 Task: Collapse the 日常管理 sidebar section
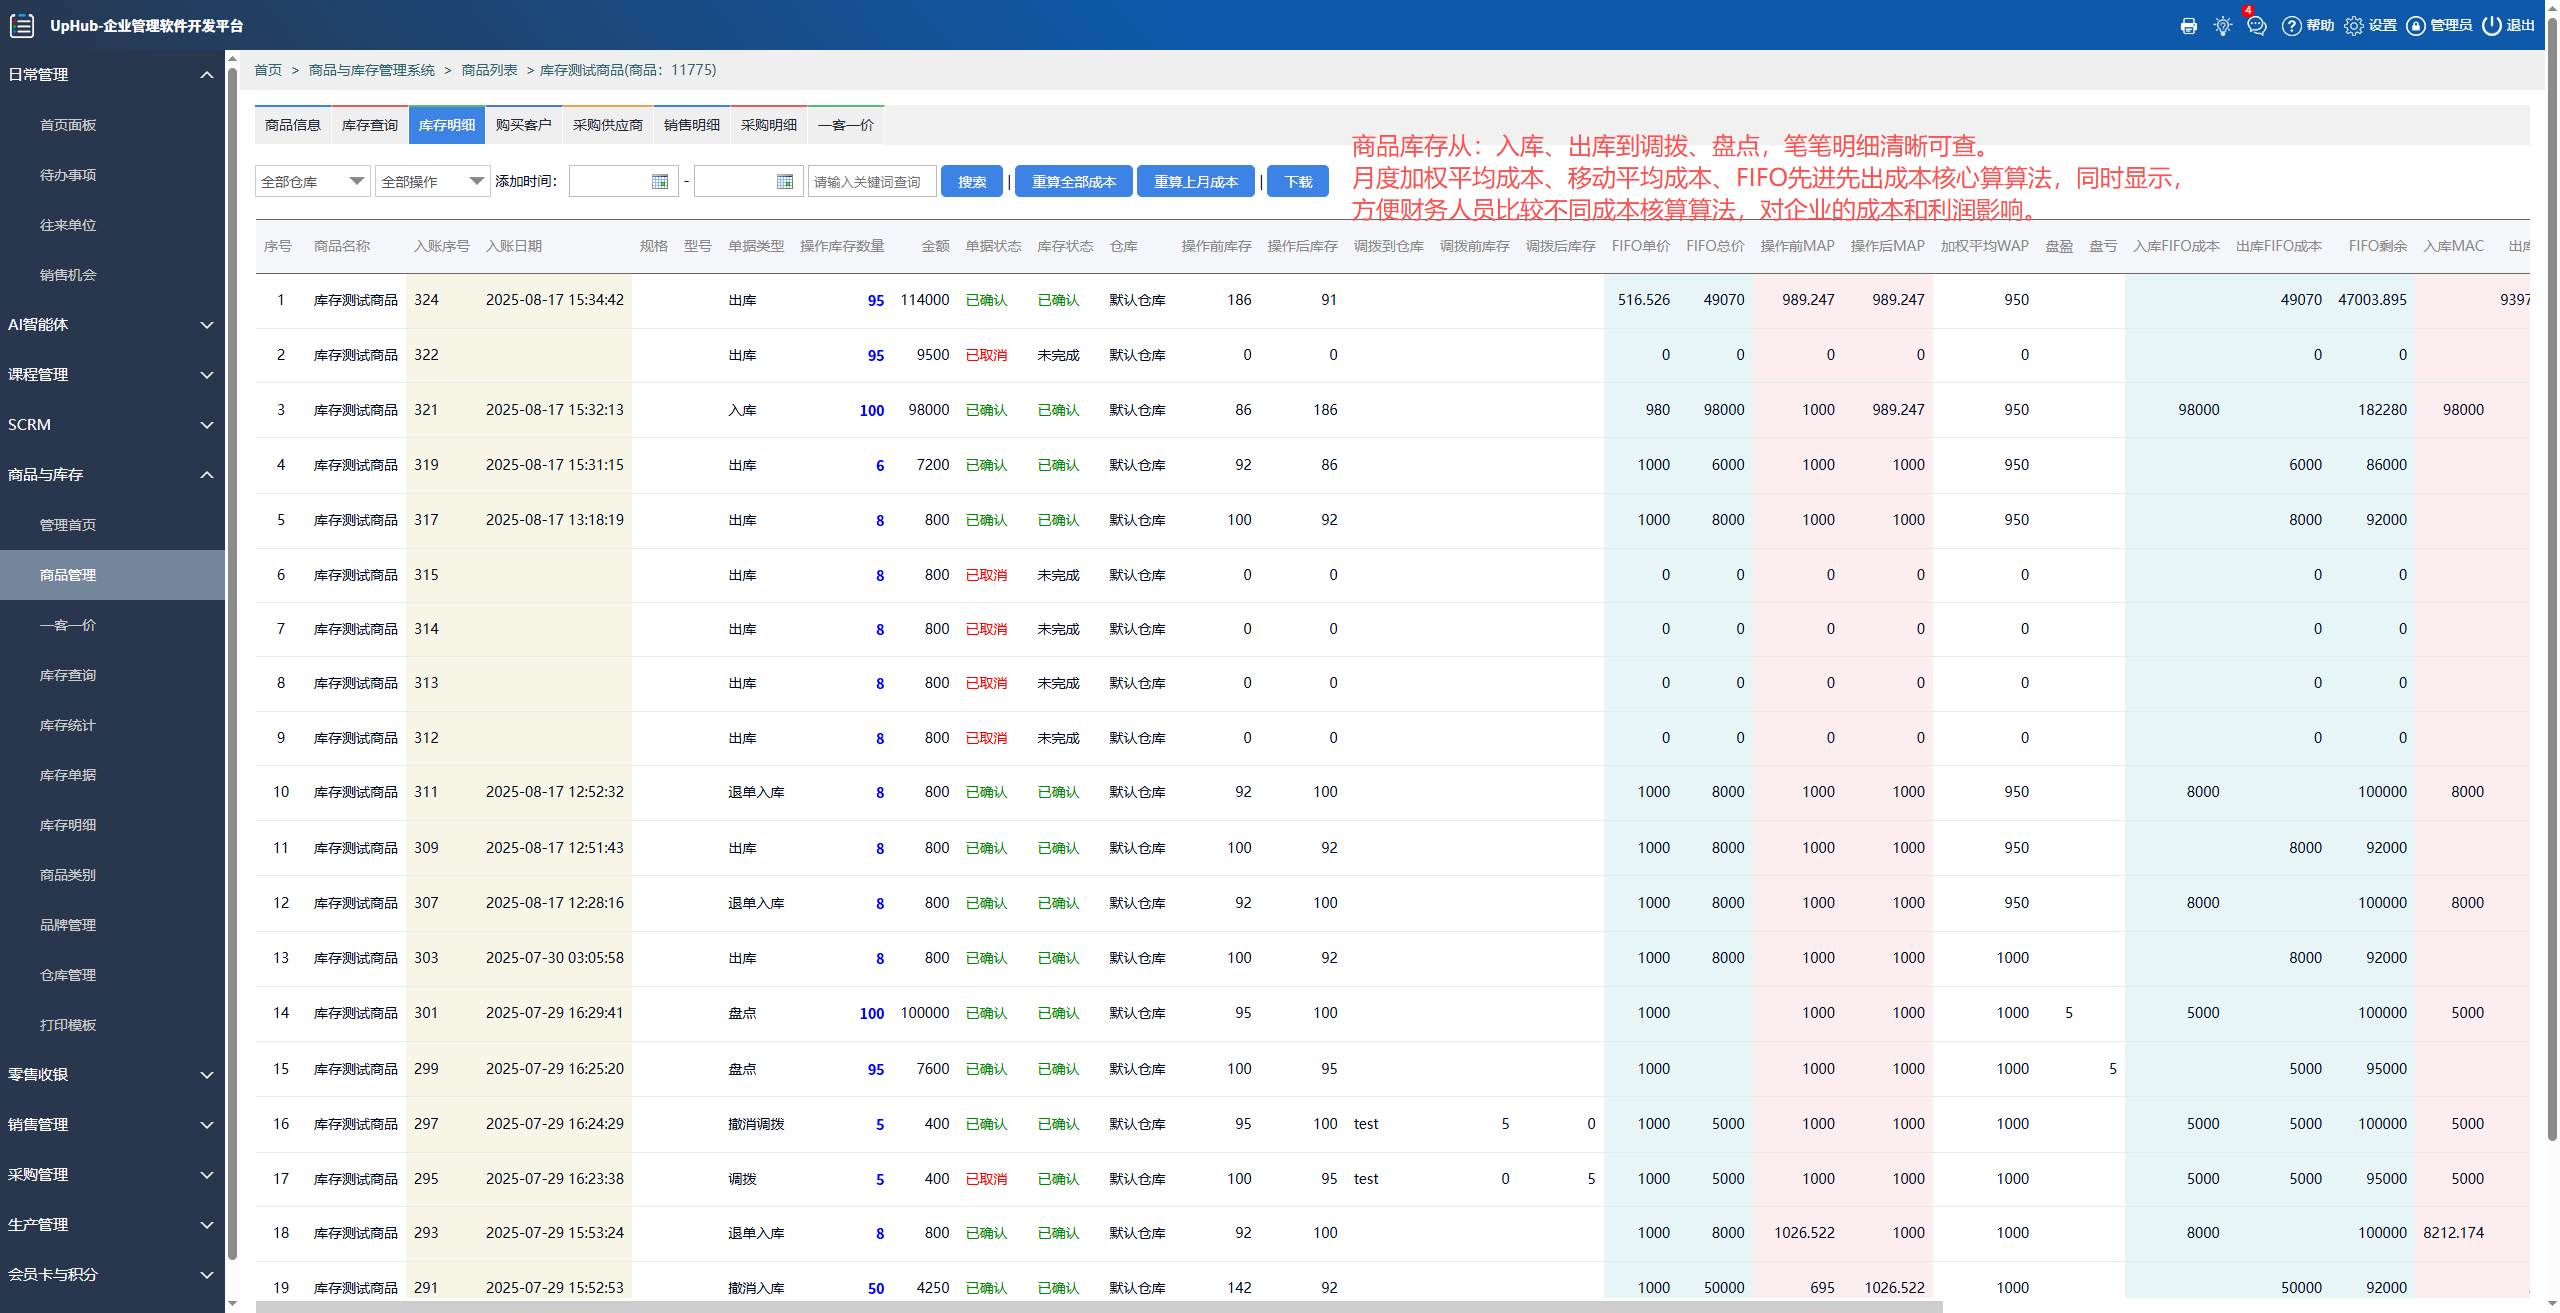[x=110, y=75]
